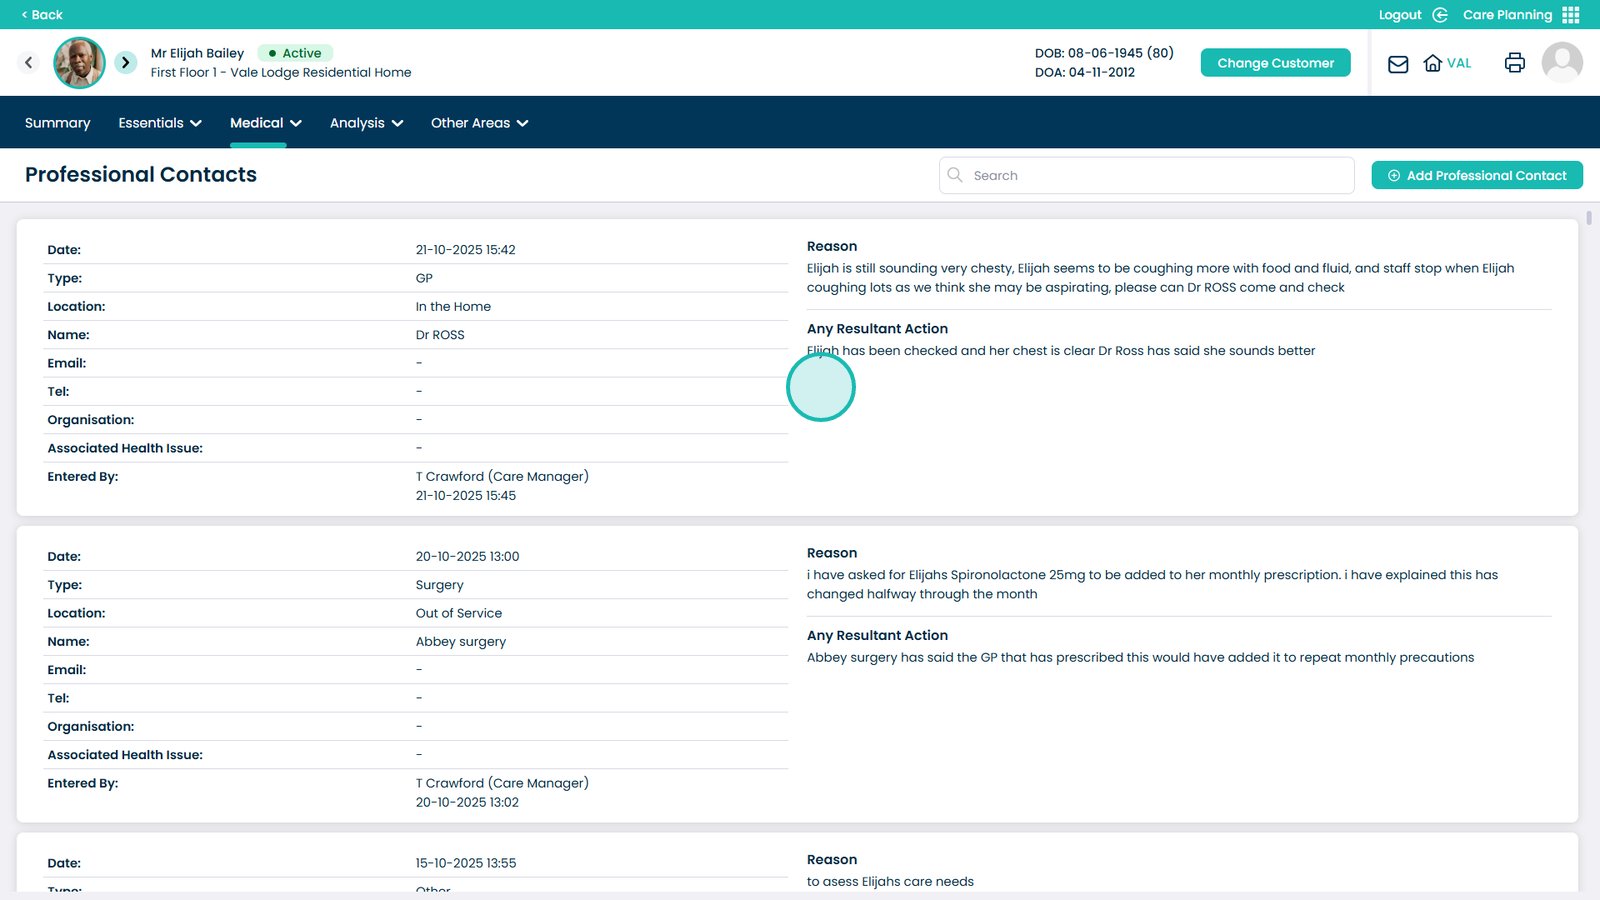1600x900 pixels.
Task: Go back using the Back link
Action: tap(42, 15)
